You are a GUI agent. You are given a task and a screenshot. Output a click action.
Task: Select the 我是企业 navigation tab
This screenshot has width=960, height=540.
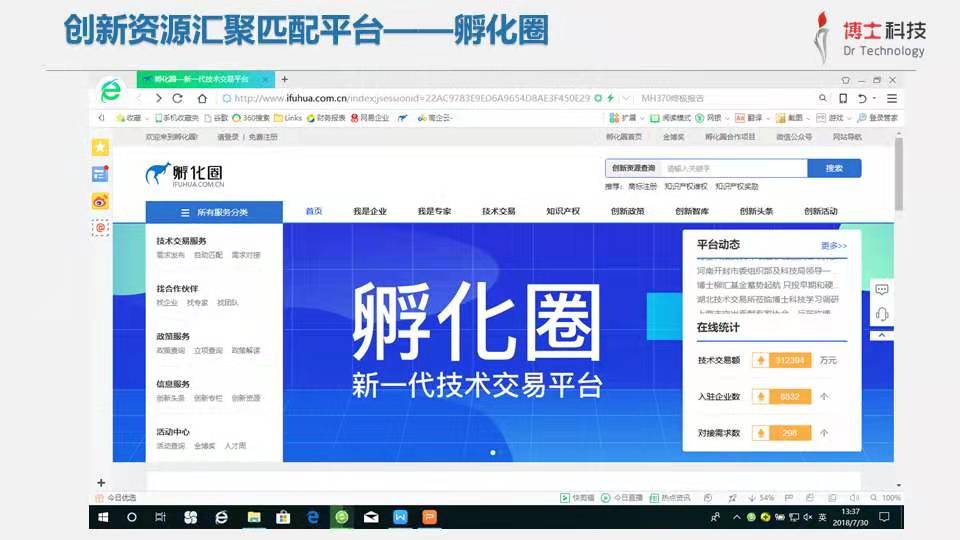[370, 211]
